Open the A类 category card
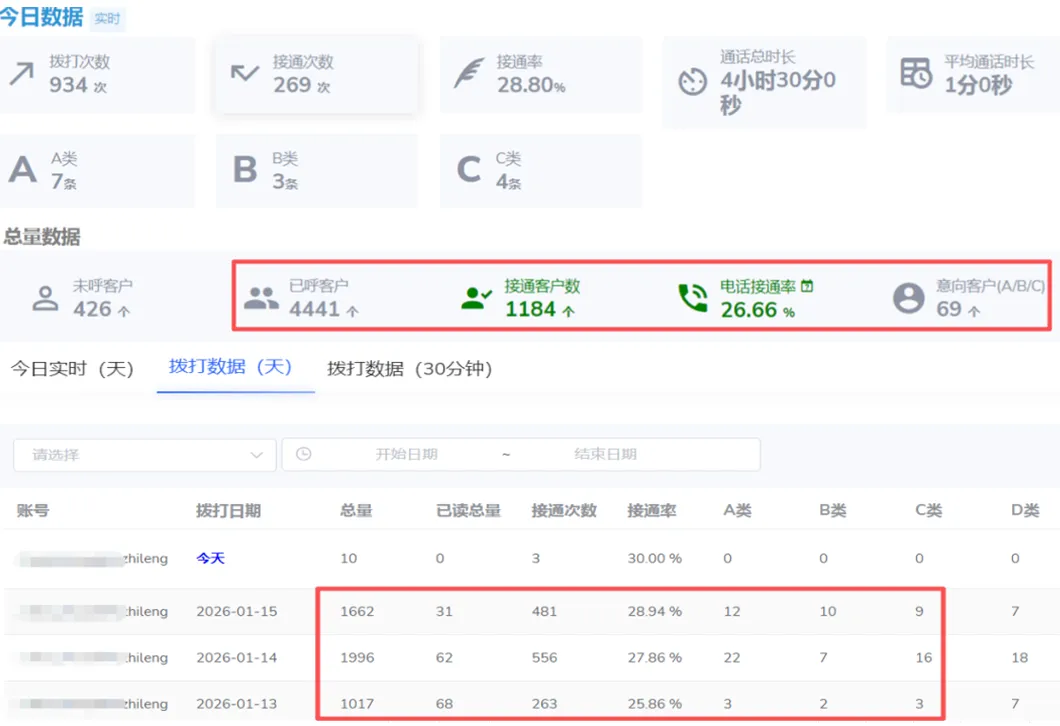 click(97, 171)
